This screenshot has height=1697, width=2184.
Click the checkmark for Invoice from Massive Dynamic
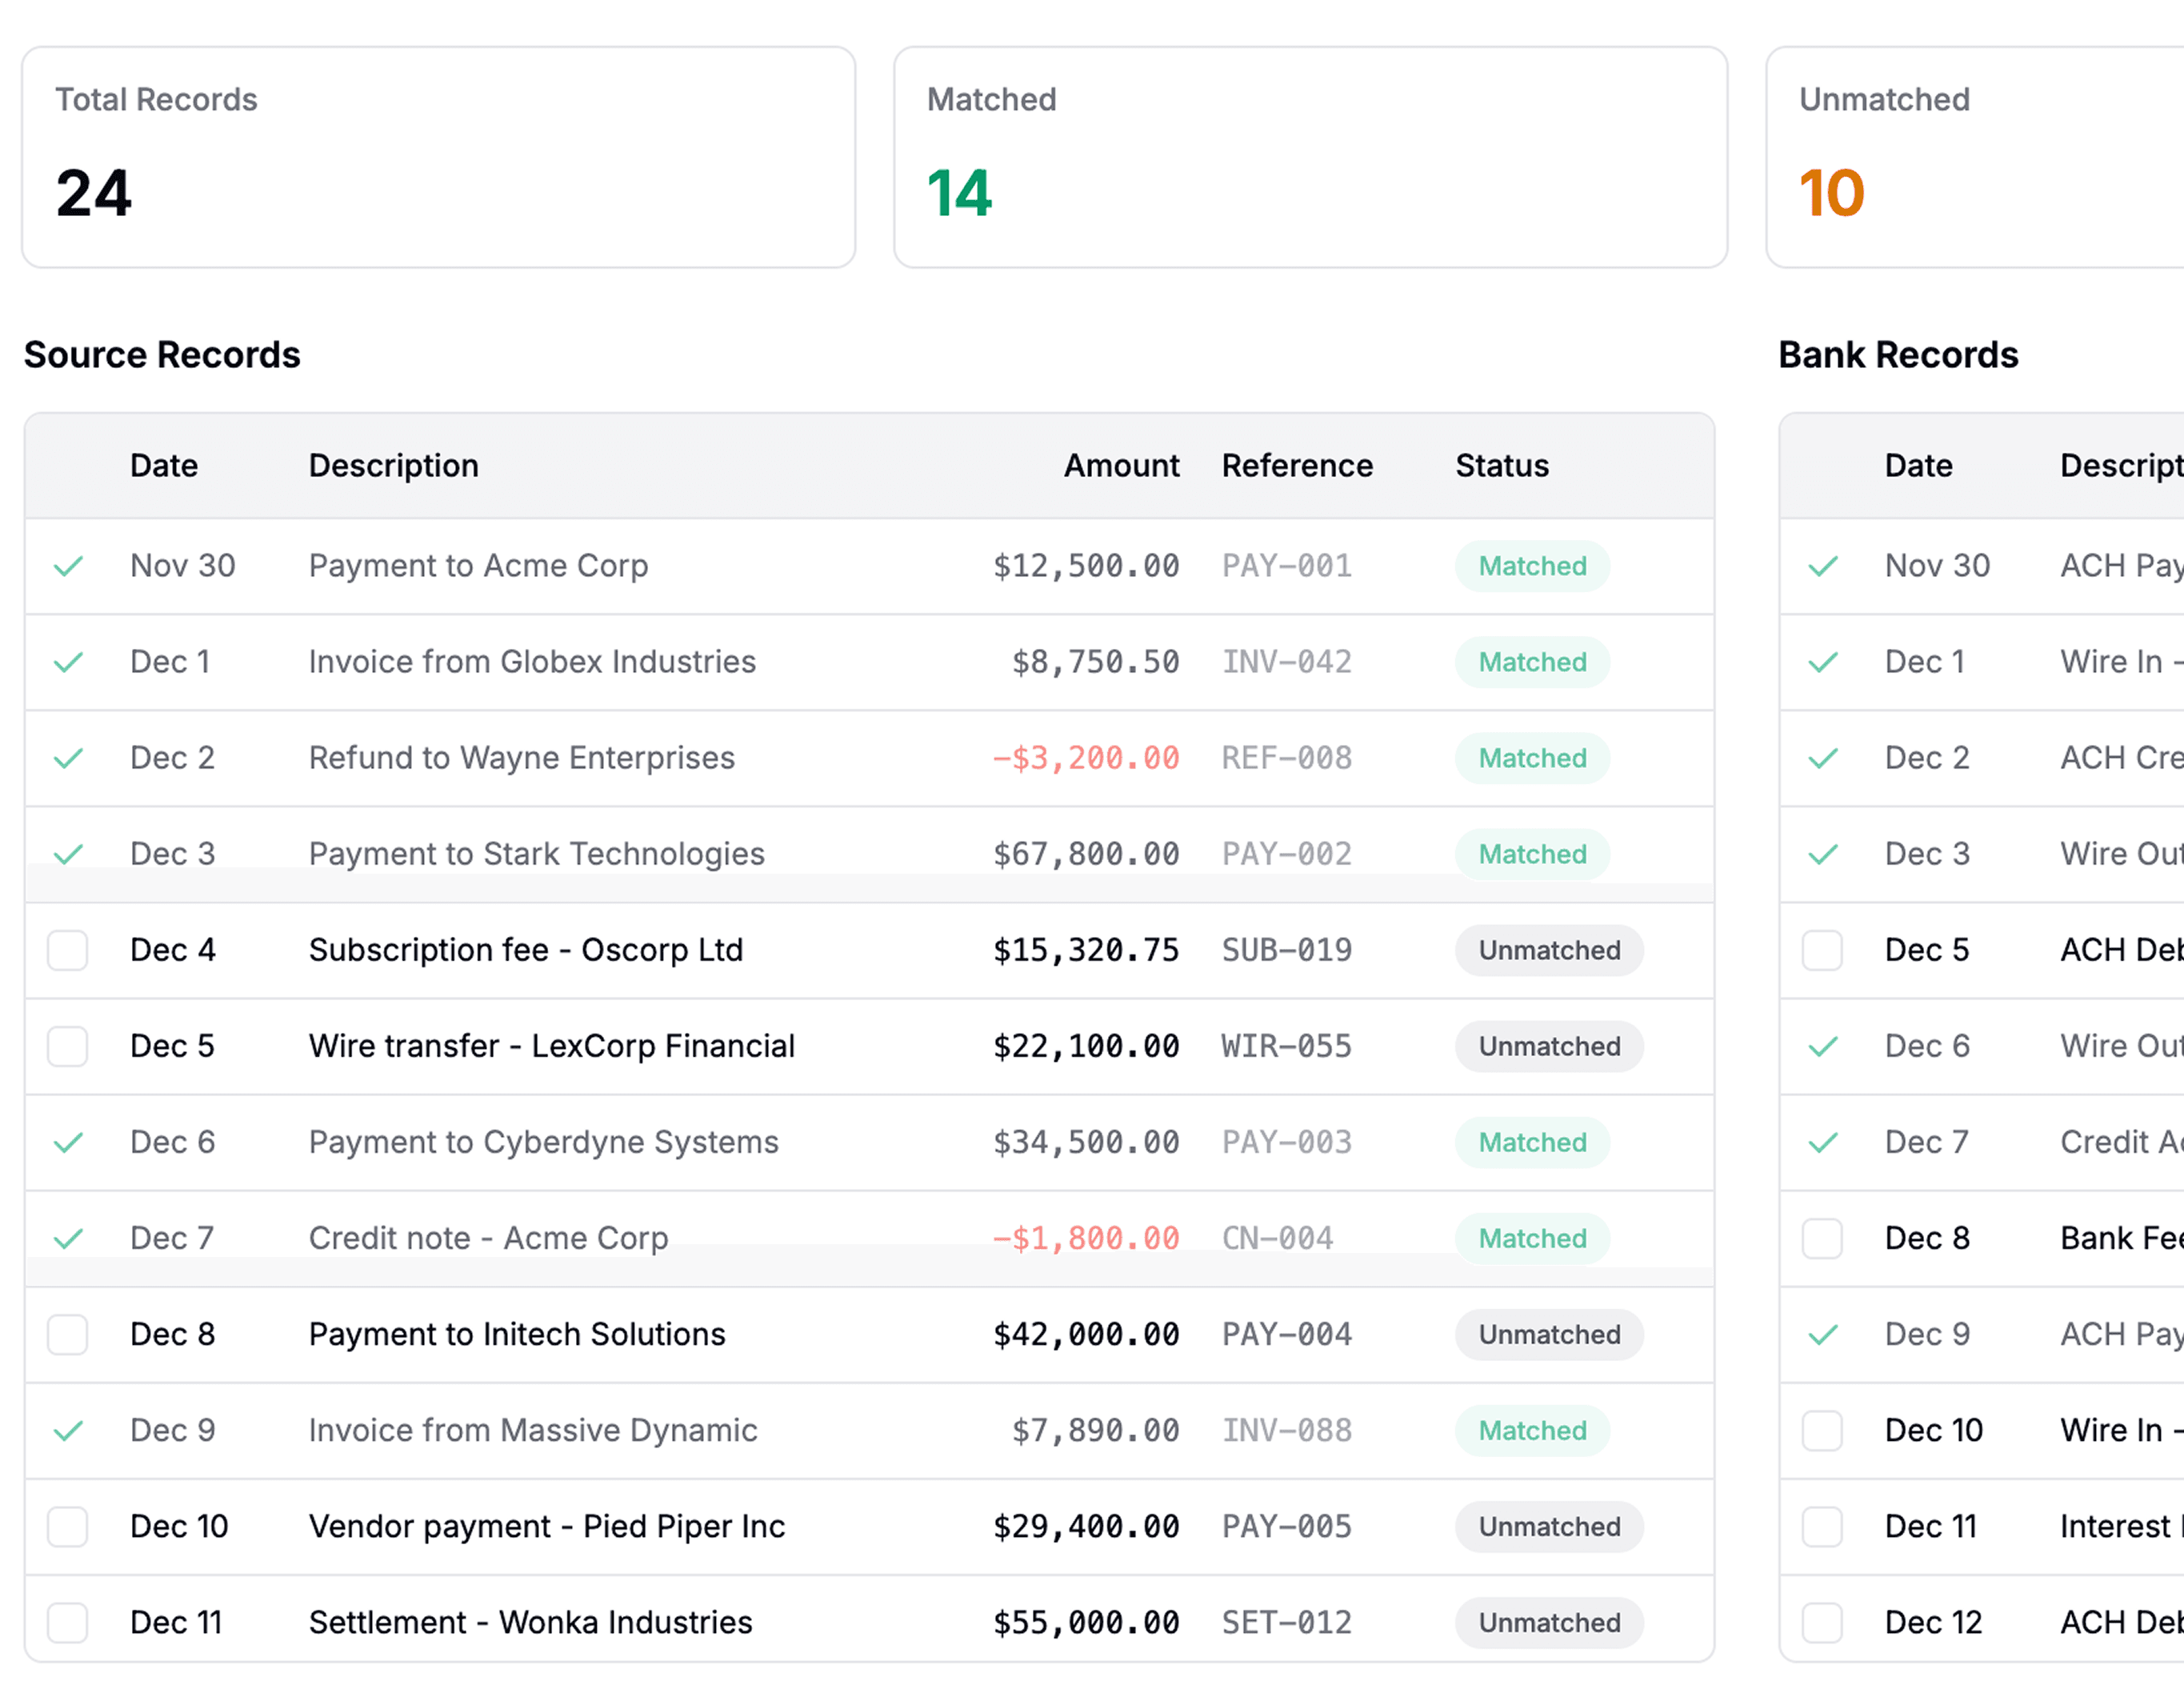[68, 1430]
